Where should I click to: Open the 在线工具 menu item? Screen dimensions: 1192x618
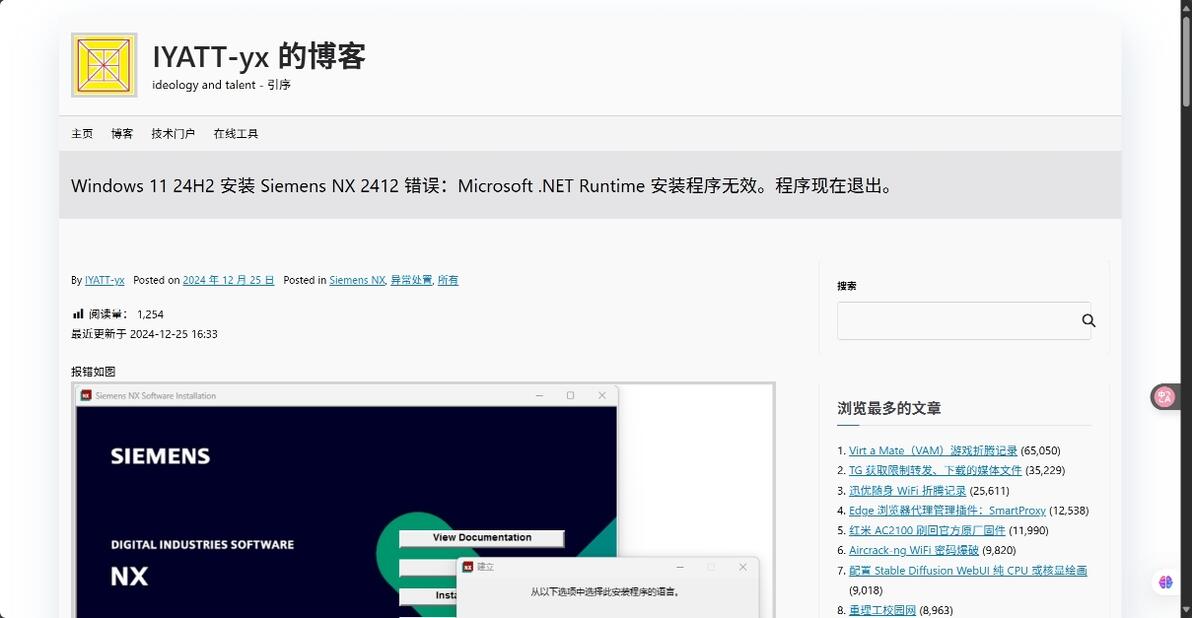pyautogui.click(x=236, y=134)
